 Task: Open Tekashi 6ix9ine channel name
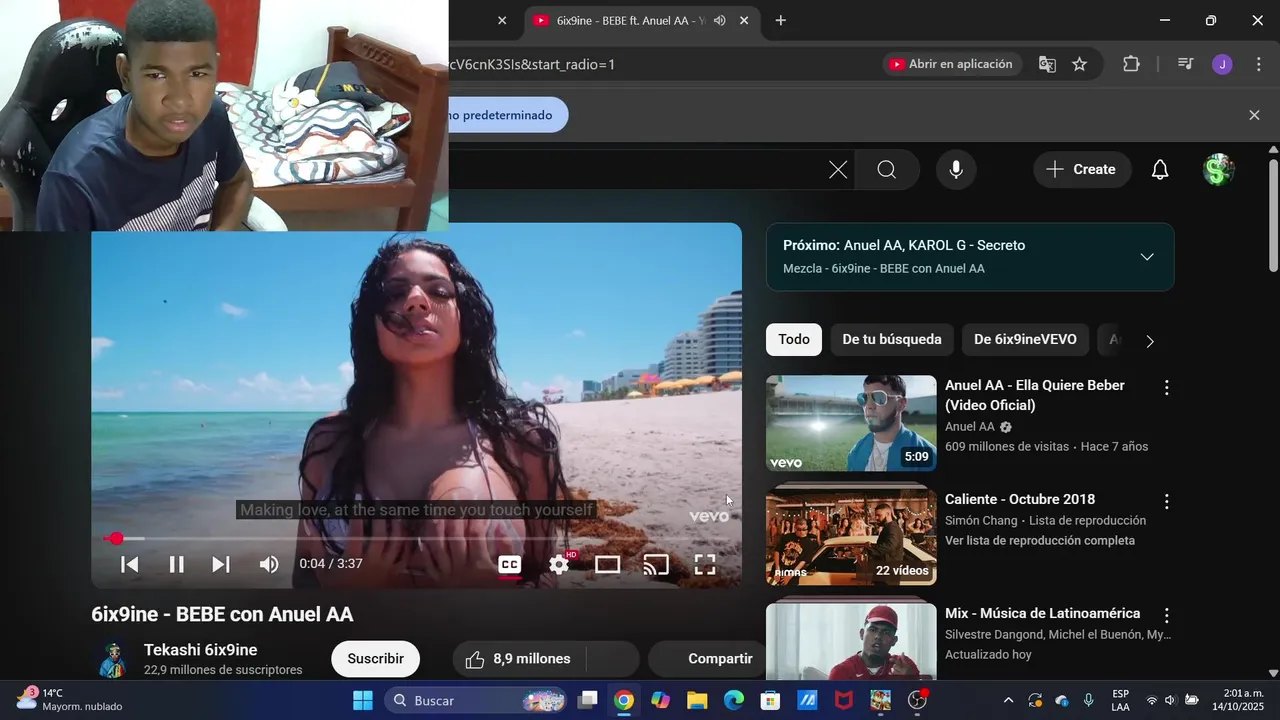pos(200,650)
